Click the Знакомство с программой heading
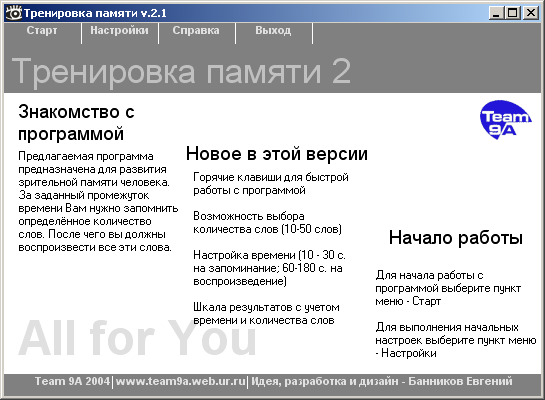This screenshot has width=545, height=400. tap(76, 123)
